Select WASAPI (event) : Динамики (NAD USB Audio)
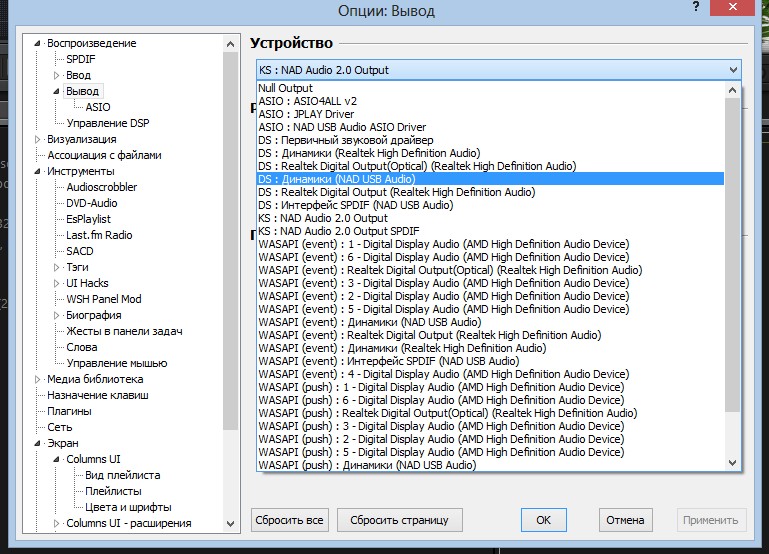The height and width of the screenshot is (554, 769). [490, 322]
